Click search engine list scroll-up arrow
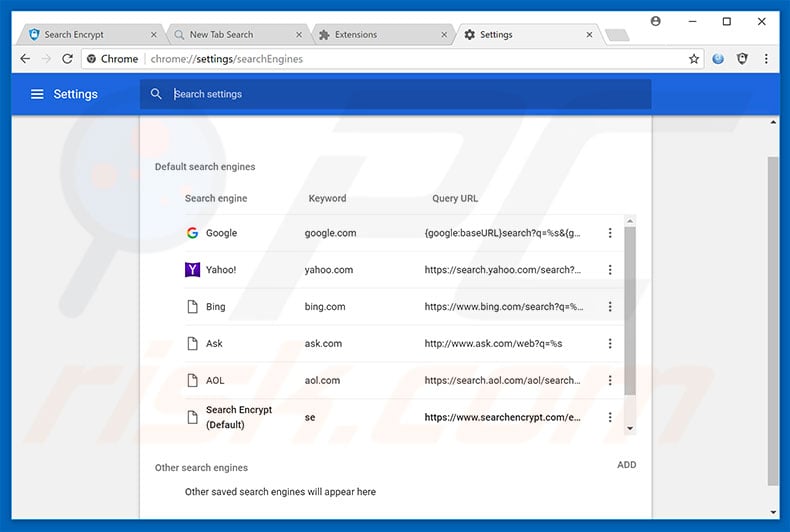The image size is (790, 532). [630, 221]
